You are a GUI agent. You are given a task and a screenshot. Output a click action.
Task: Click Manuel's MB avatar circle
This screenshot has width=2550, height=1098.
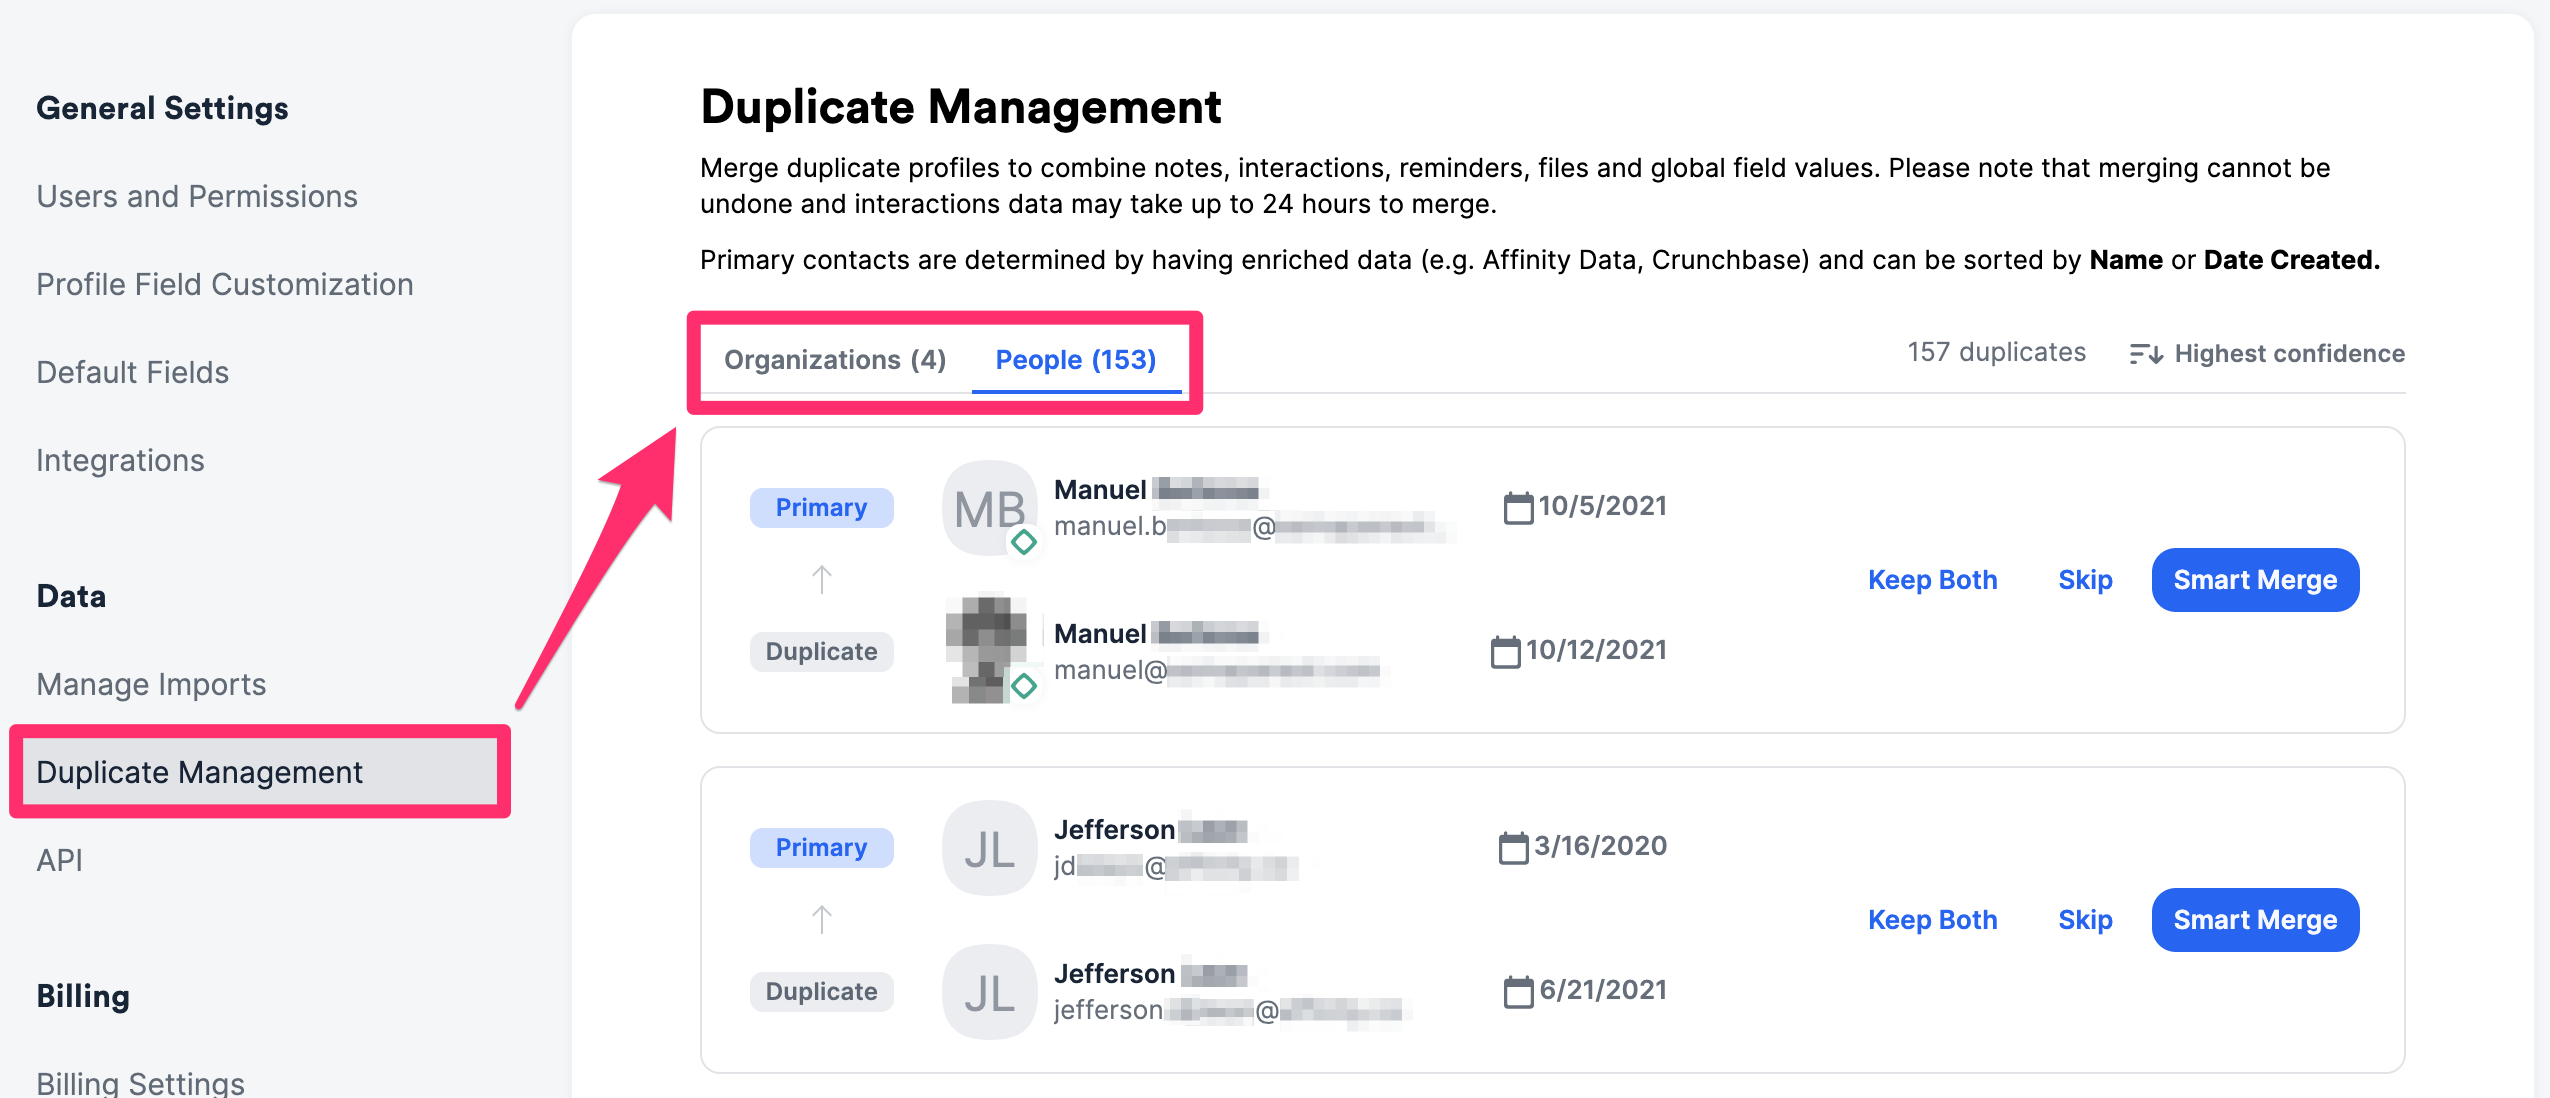[989, 508]
